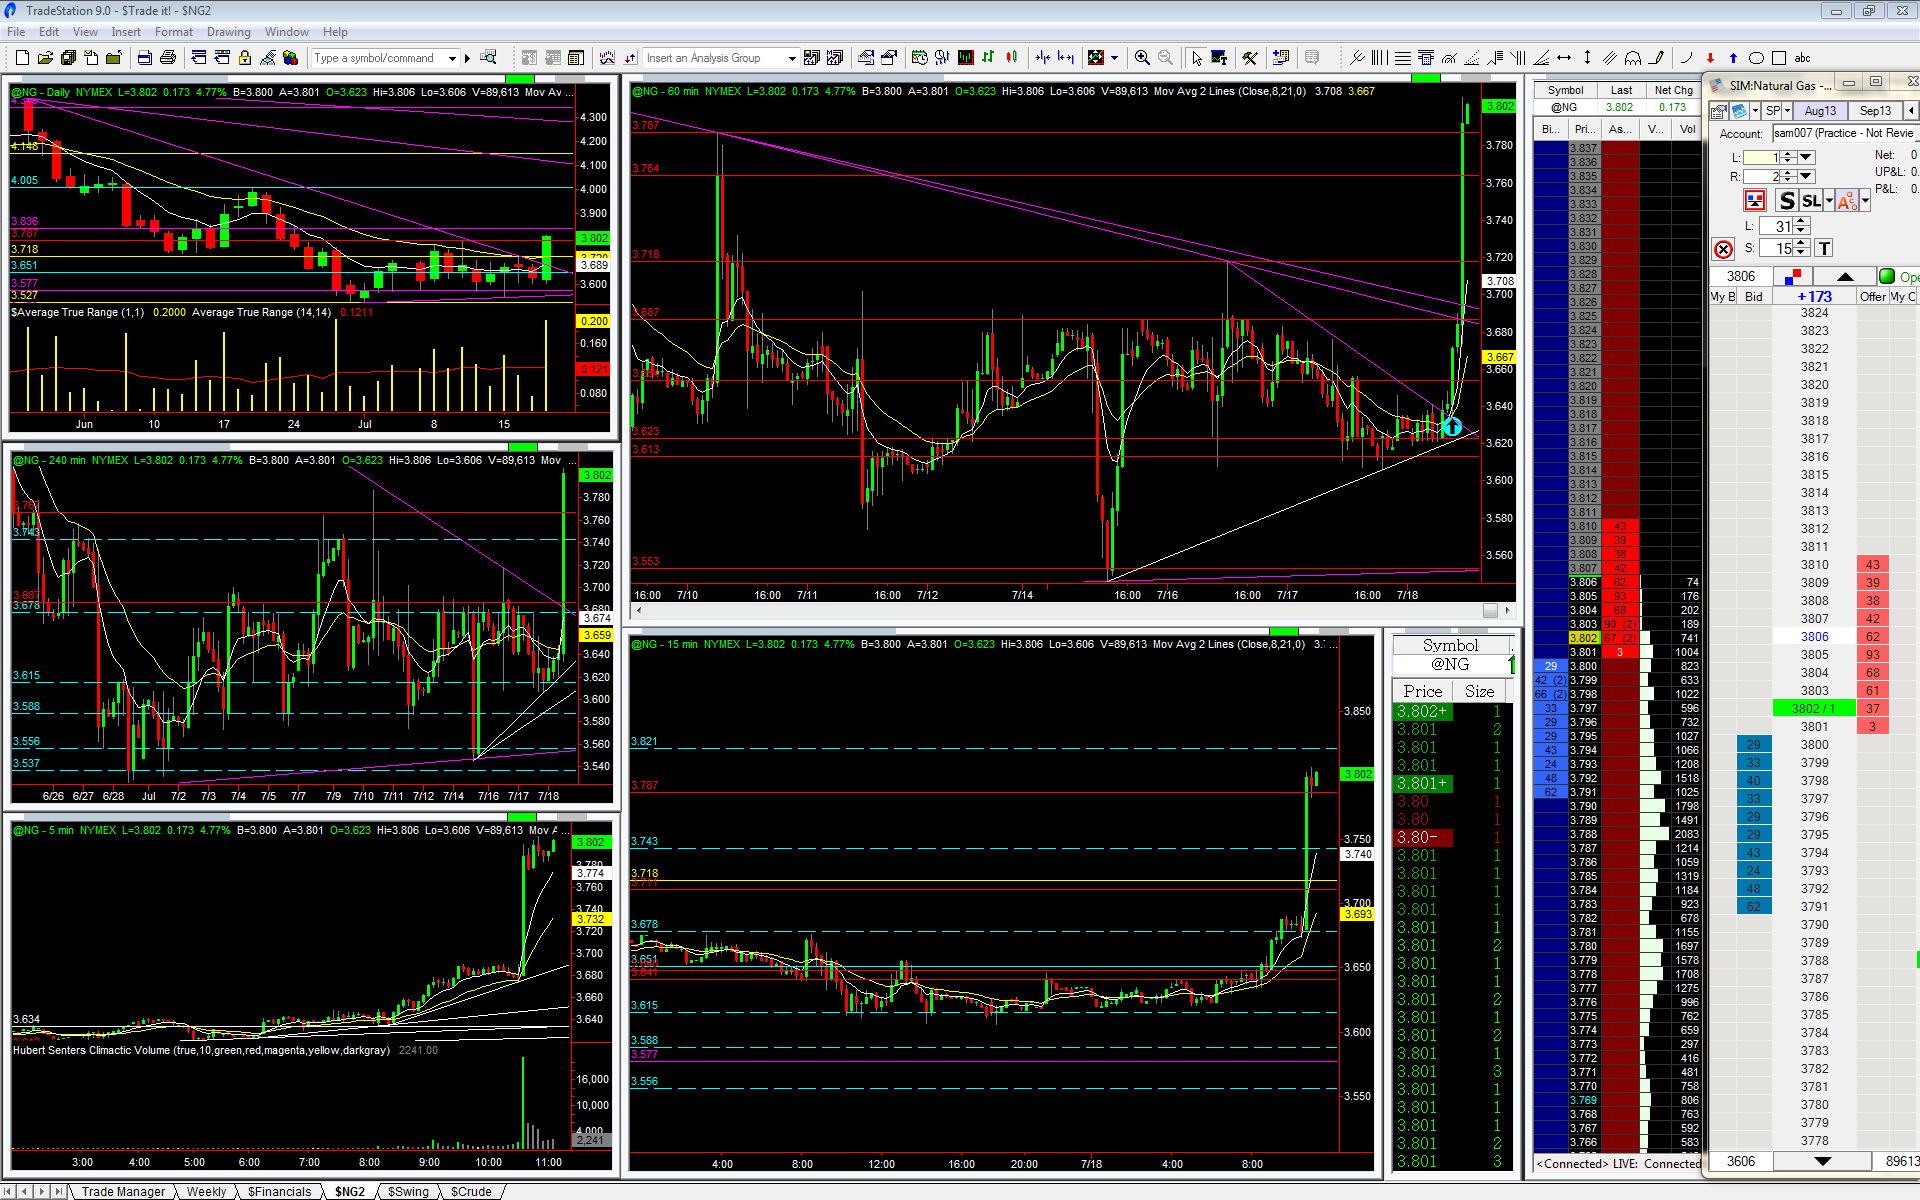
Task: Click the down triangle button at Matrix bottom
Action: (x=1822, y=1161)
